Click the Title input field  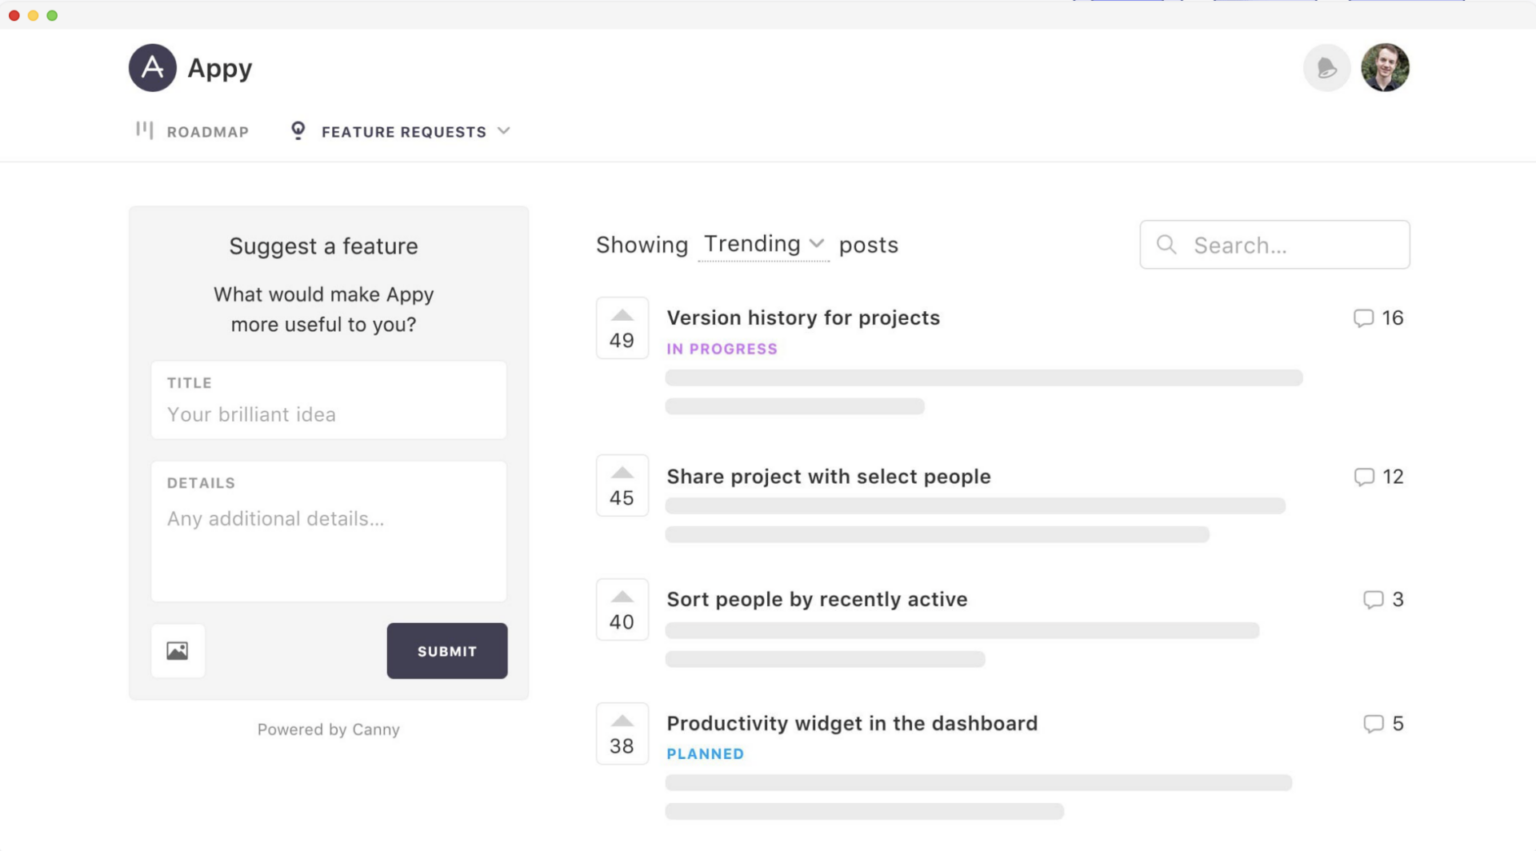pyautogui.click(x=328, y=414)
